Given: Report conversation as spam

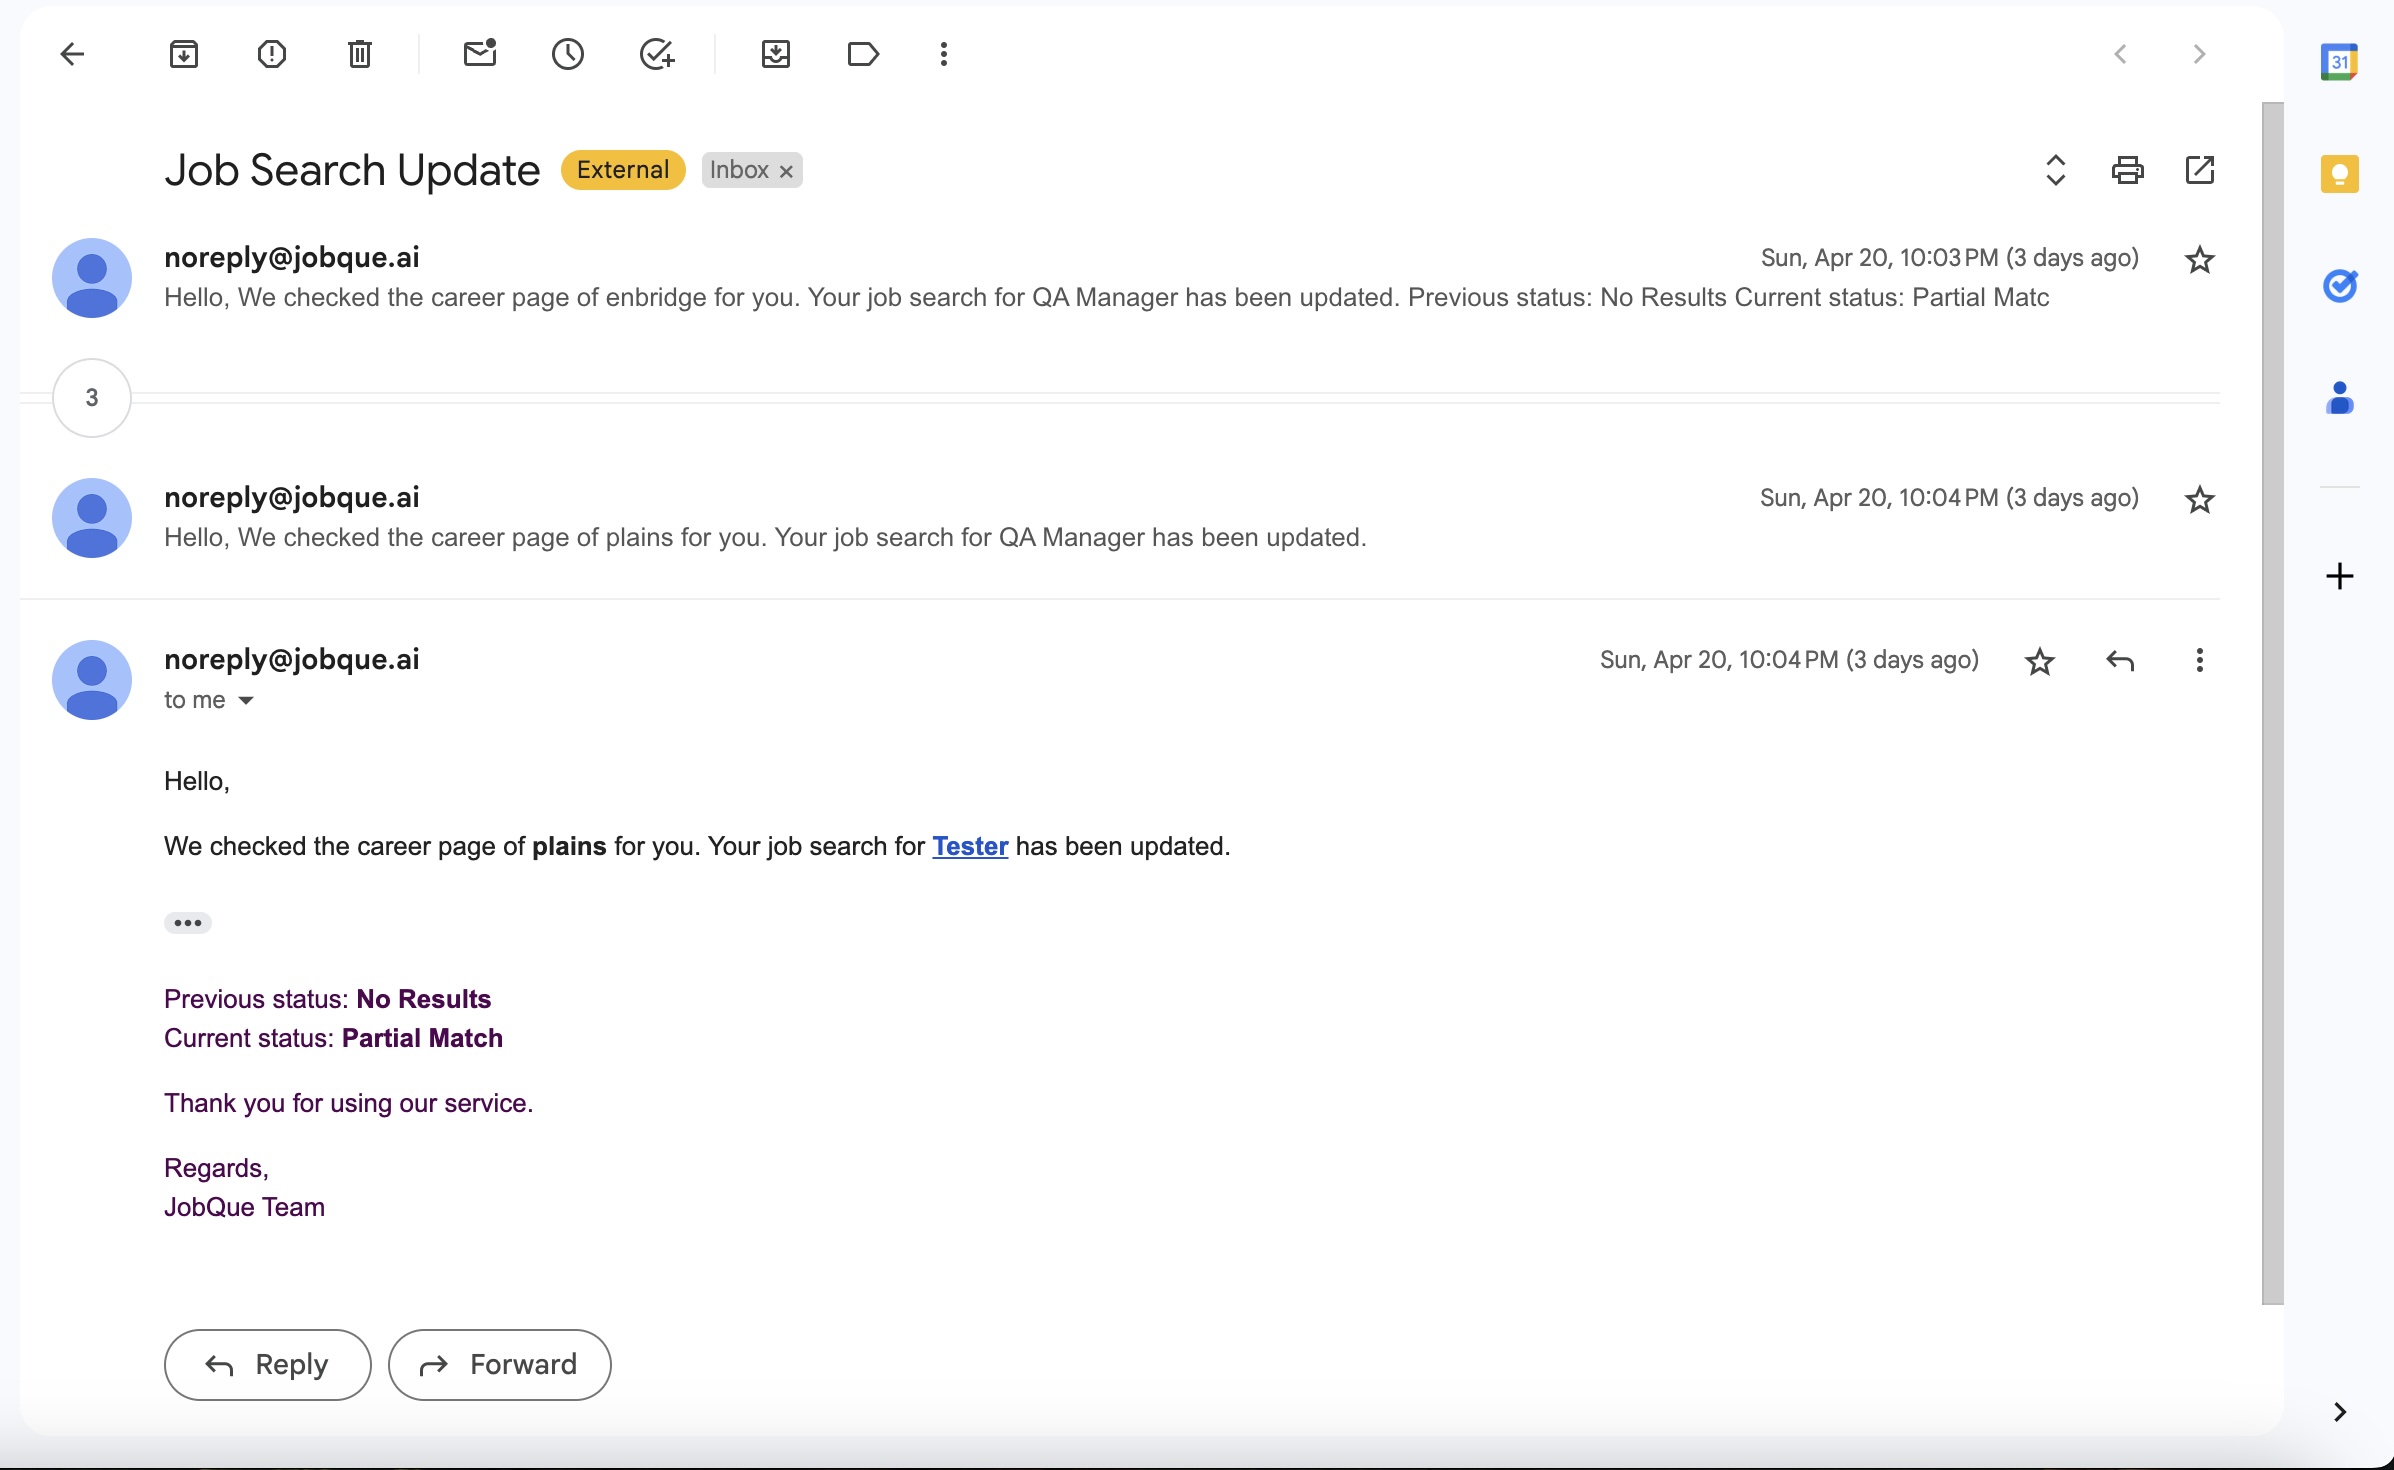Looking at the screenshot, I should pyautogui.click(x=272, y=54).
